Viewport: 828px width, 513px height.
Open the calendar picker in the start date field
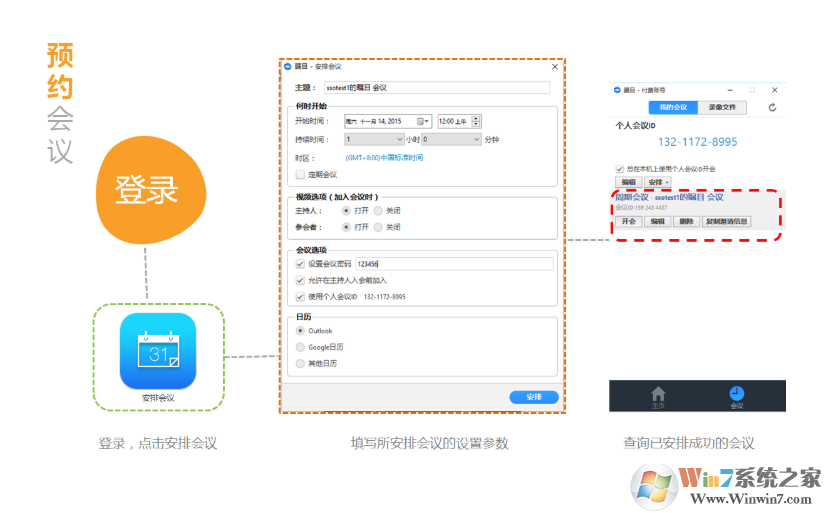click(x=422, y=122)
